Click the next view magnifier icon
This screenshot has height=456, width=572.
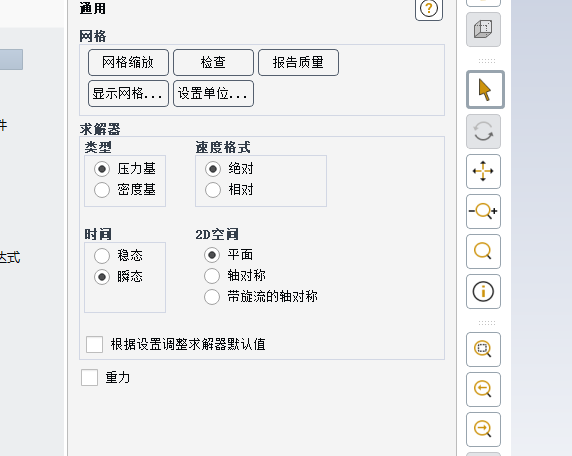[483, 429]
